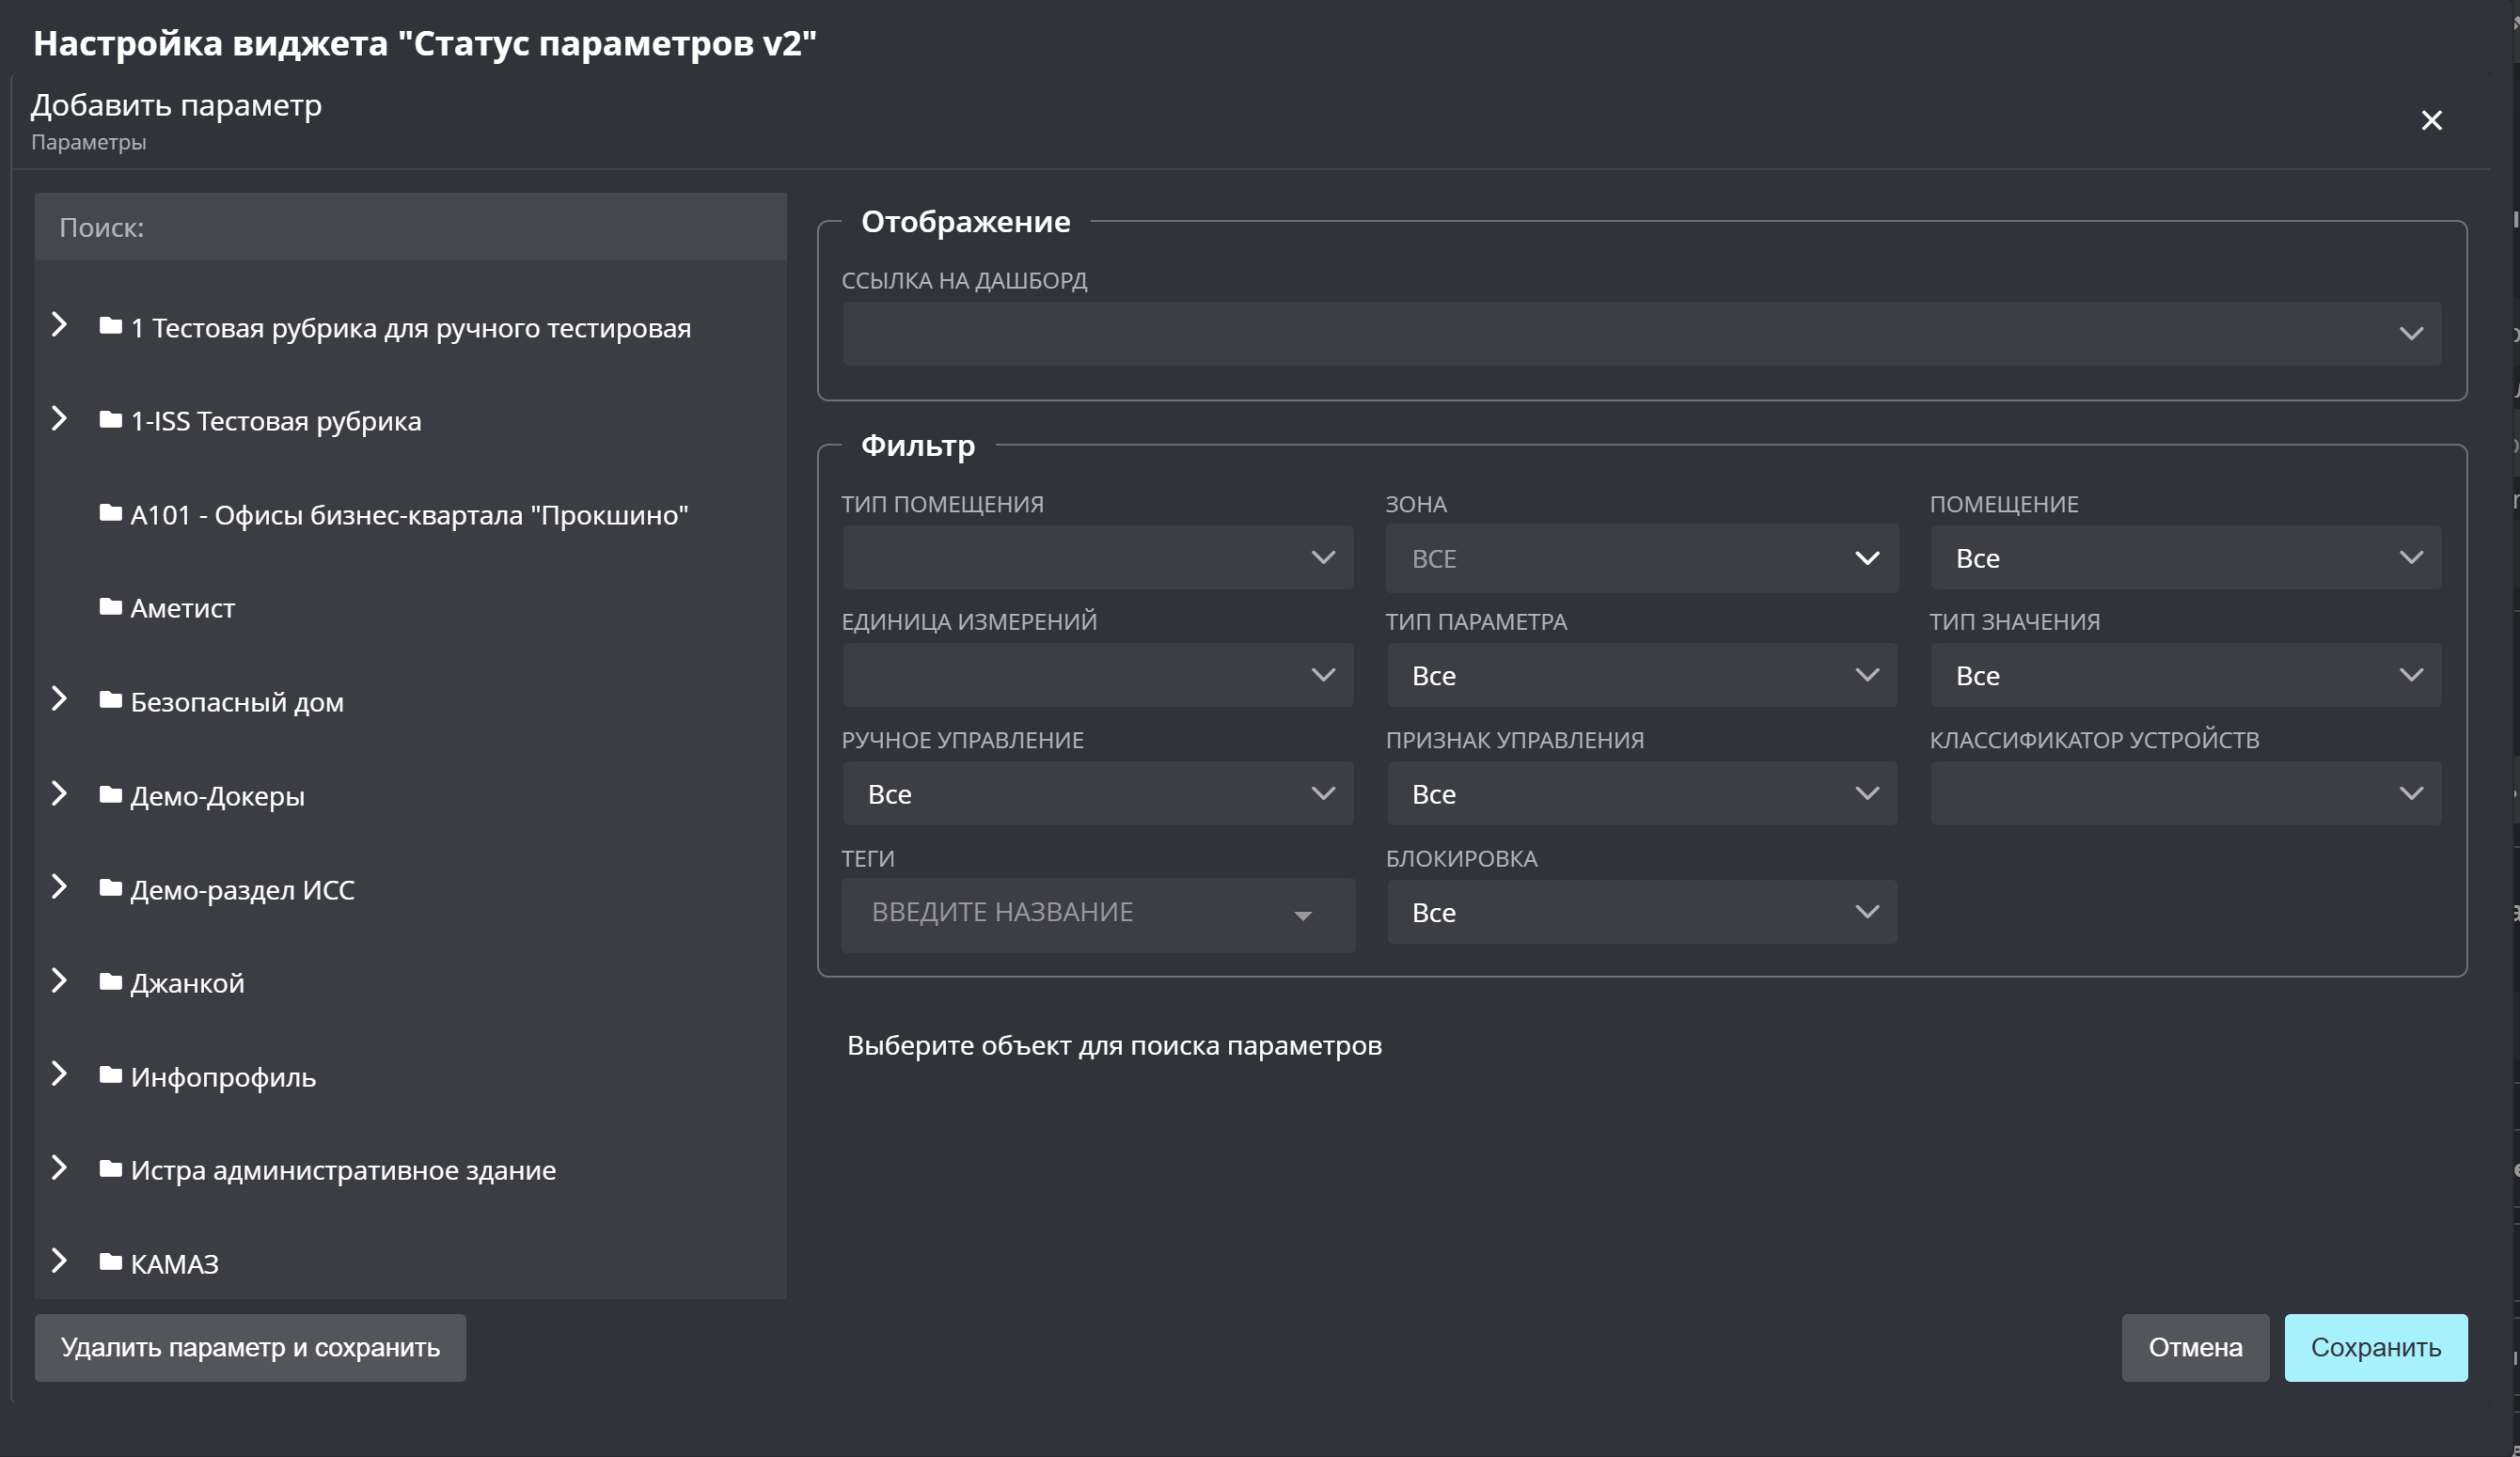Click the folder icon beside КАМАЗ

pyautogui.click(x=111, y=1262)
